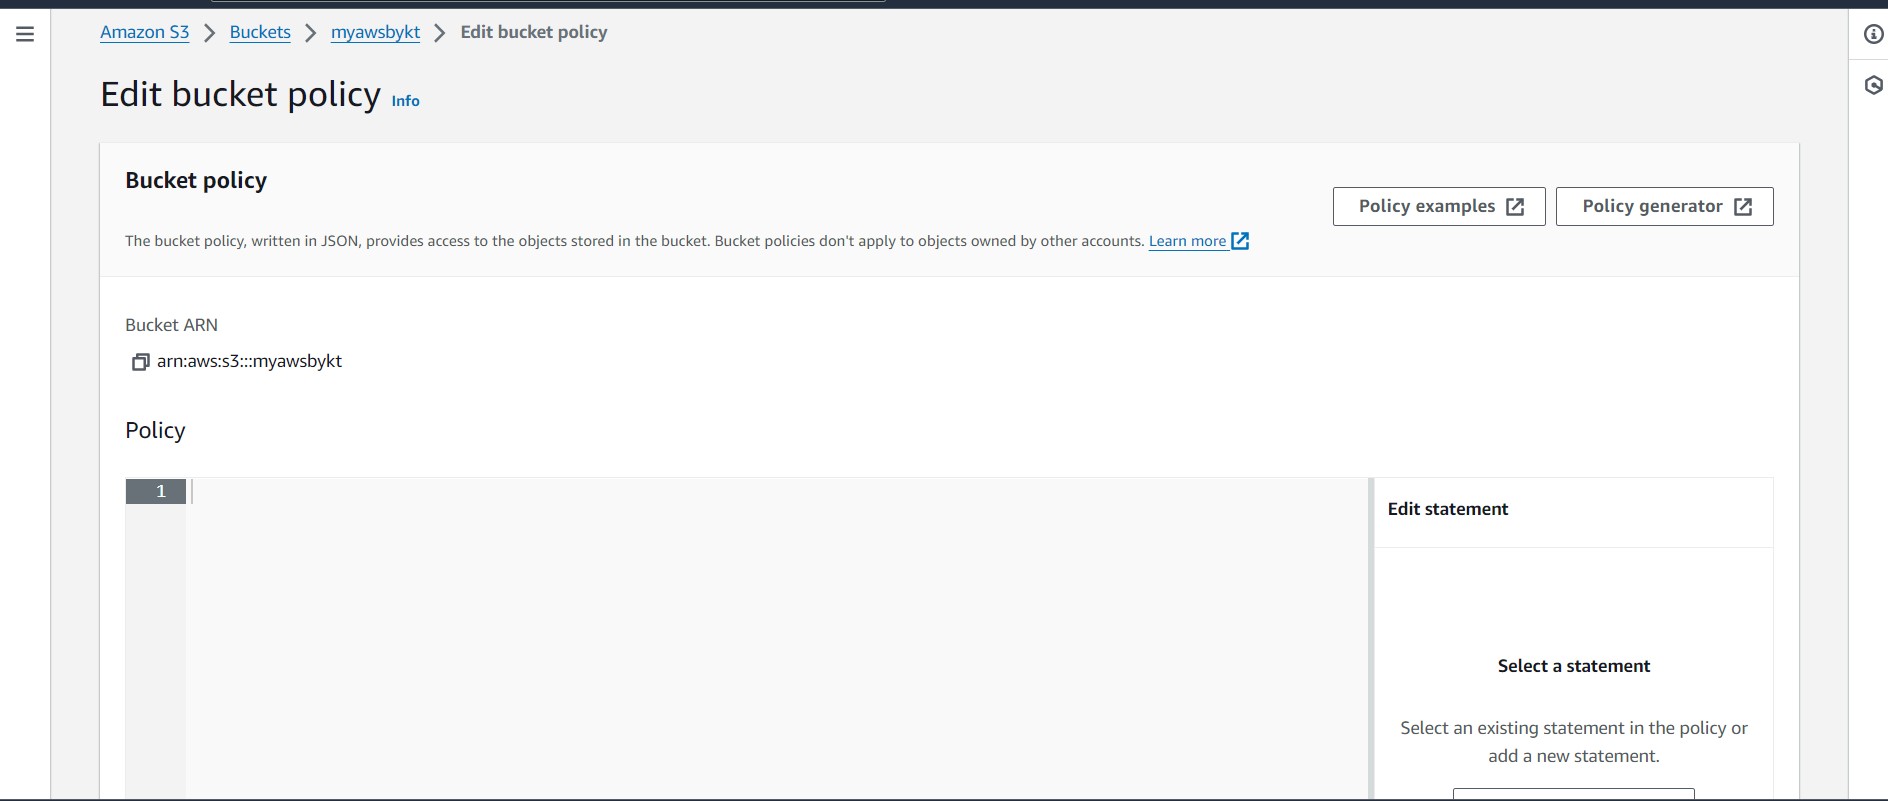1888x801 pixels.
Task: Launch the Policy generator button
Action: [x=1664, y=206]
